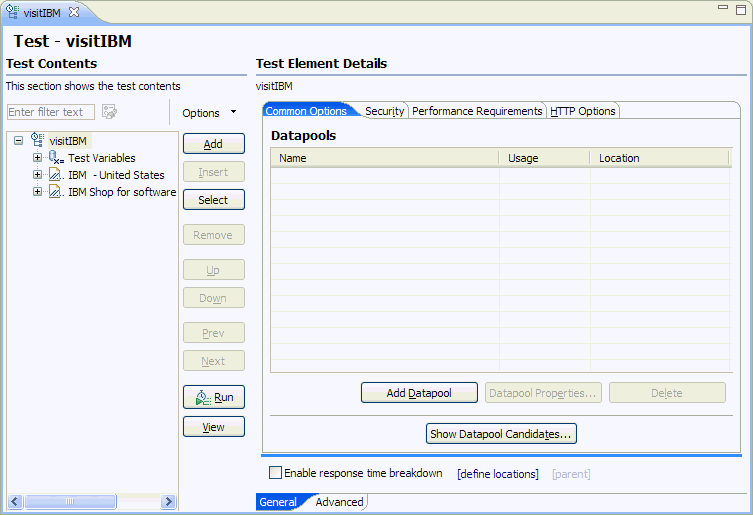753x515 pixels.
Task: Select IBM Shop for software tree item
Action: pos(122,192)
